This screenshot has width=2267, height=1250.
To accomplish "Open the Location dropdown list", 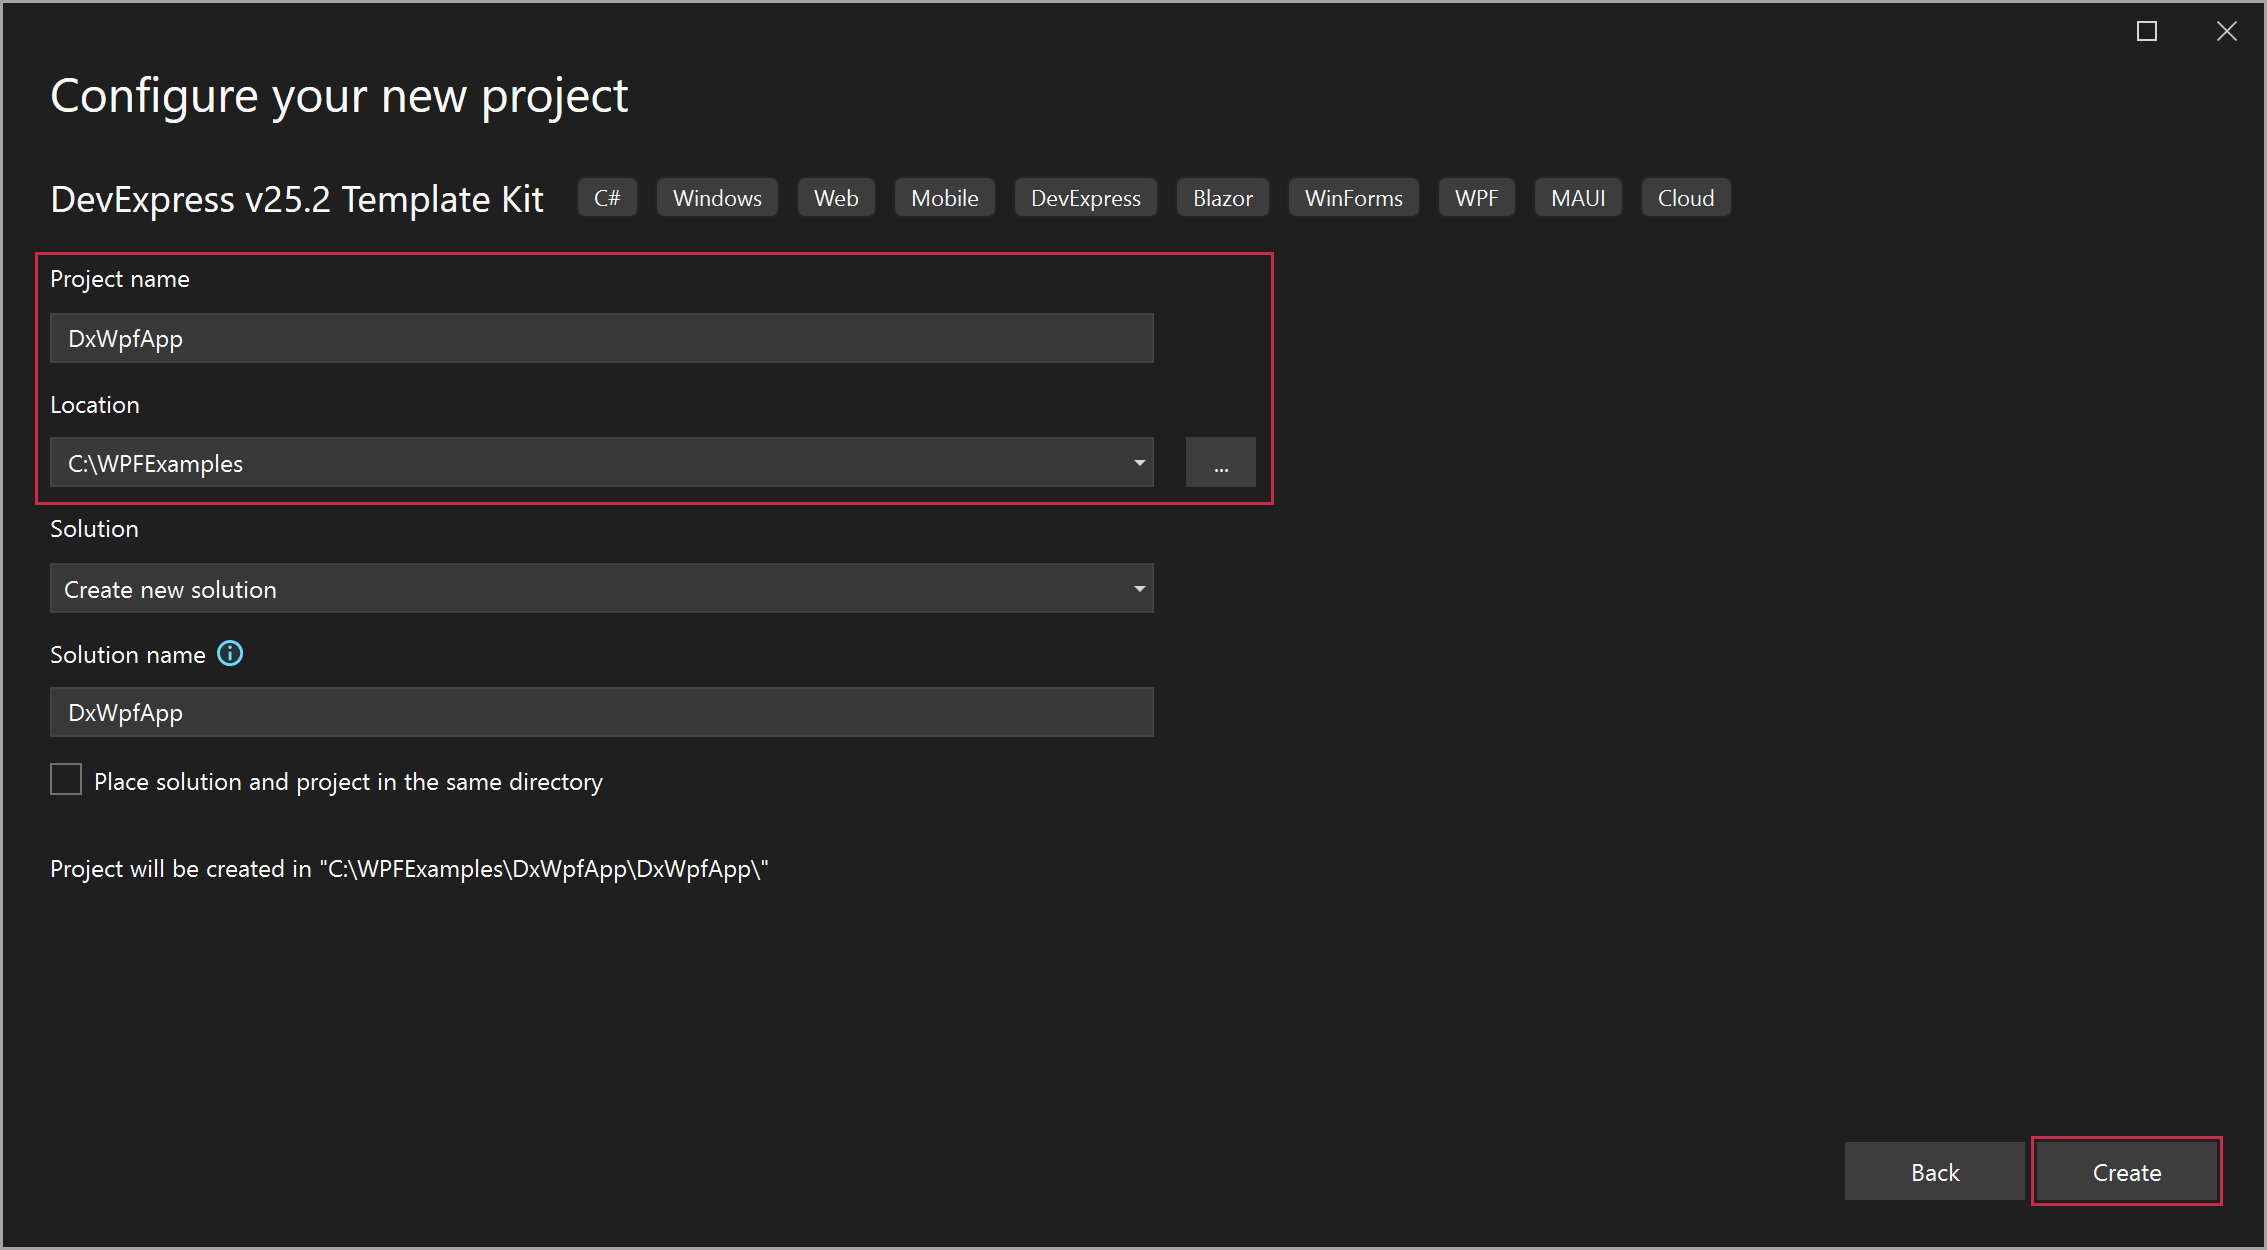I will pyautogui.click(x=1138, y=462).
